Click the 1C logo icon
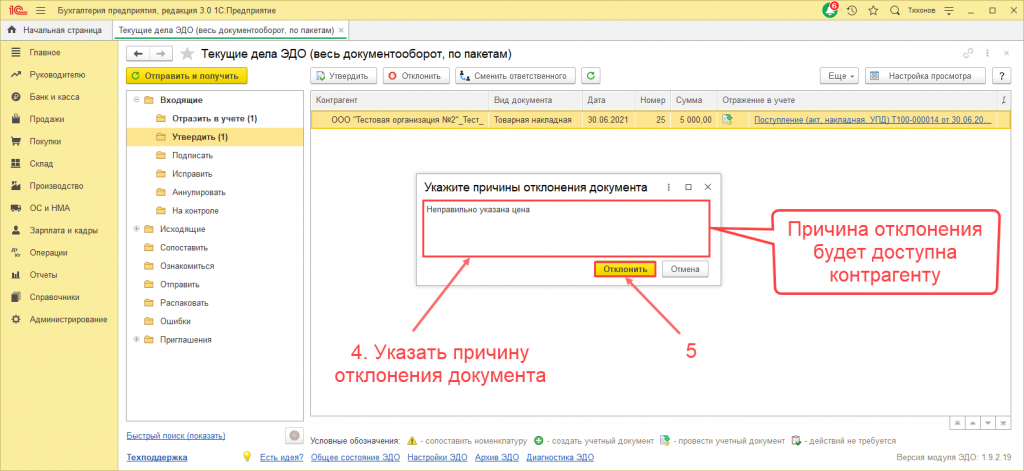The image size is (1024, 471). click(x=16, y=11)
